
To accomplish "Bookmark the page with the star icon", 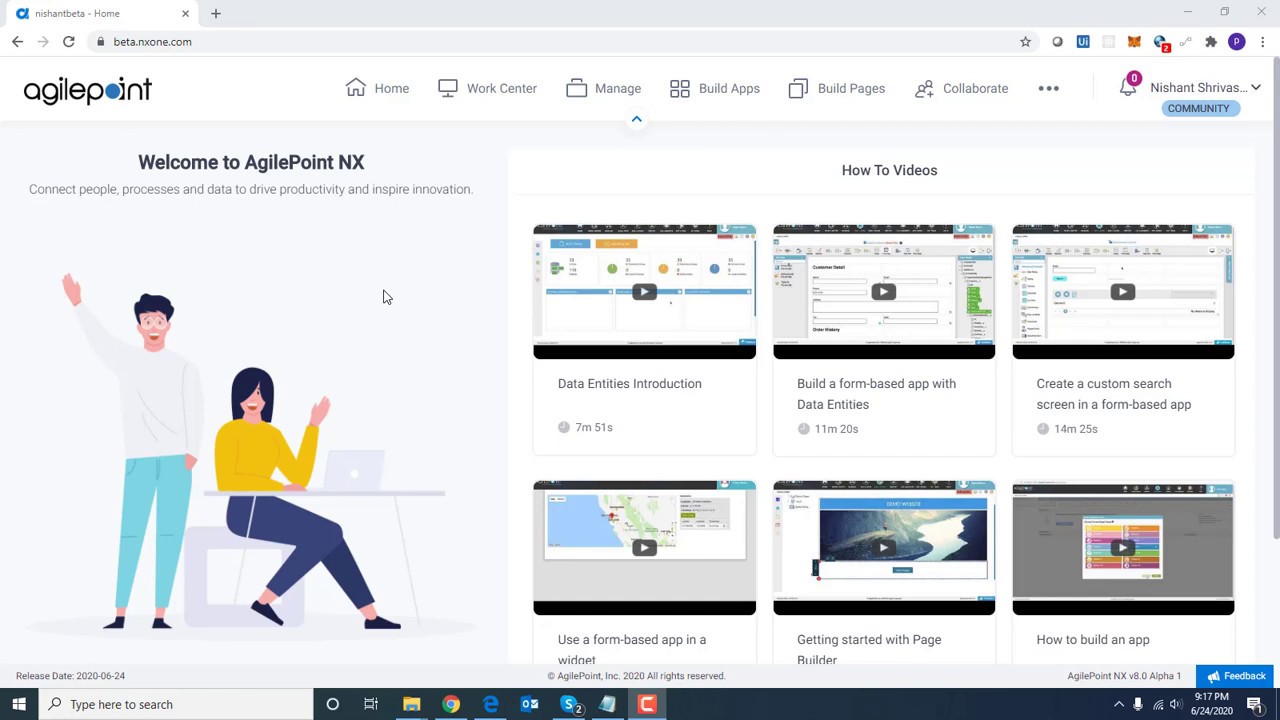I will click(x=1025, y=41).
